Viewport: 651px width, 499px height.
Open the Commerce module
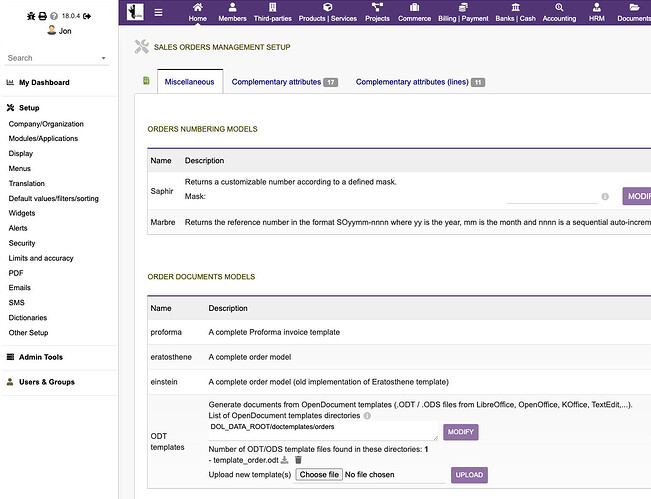click(414, 12)
